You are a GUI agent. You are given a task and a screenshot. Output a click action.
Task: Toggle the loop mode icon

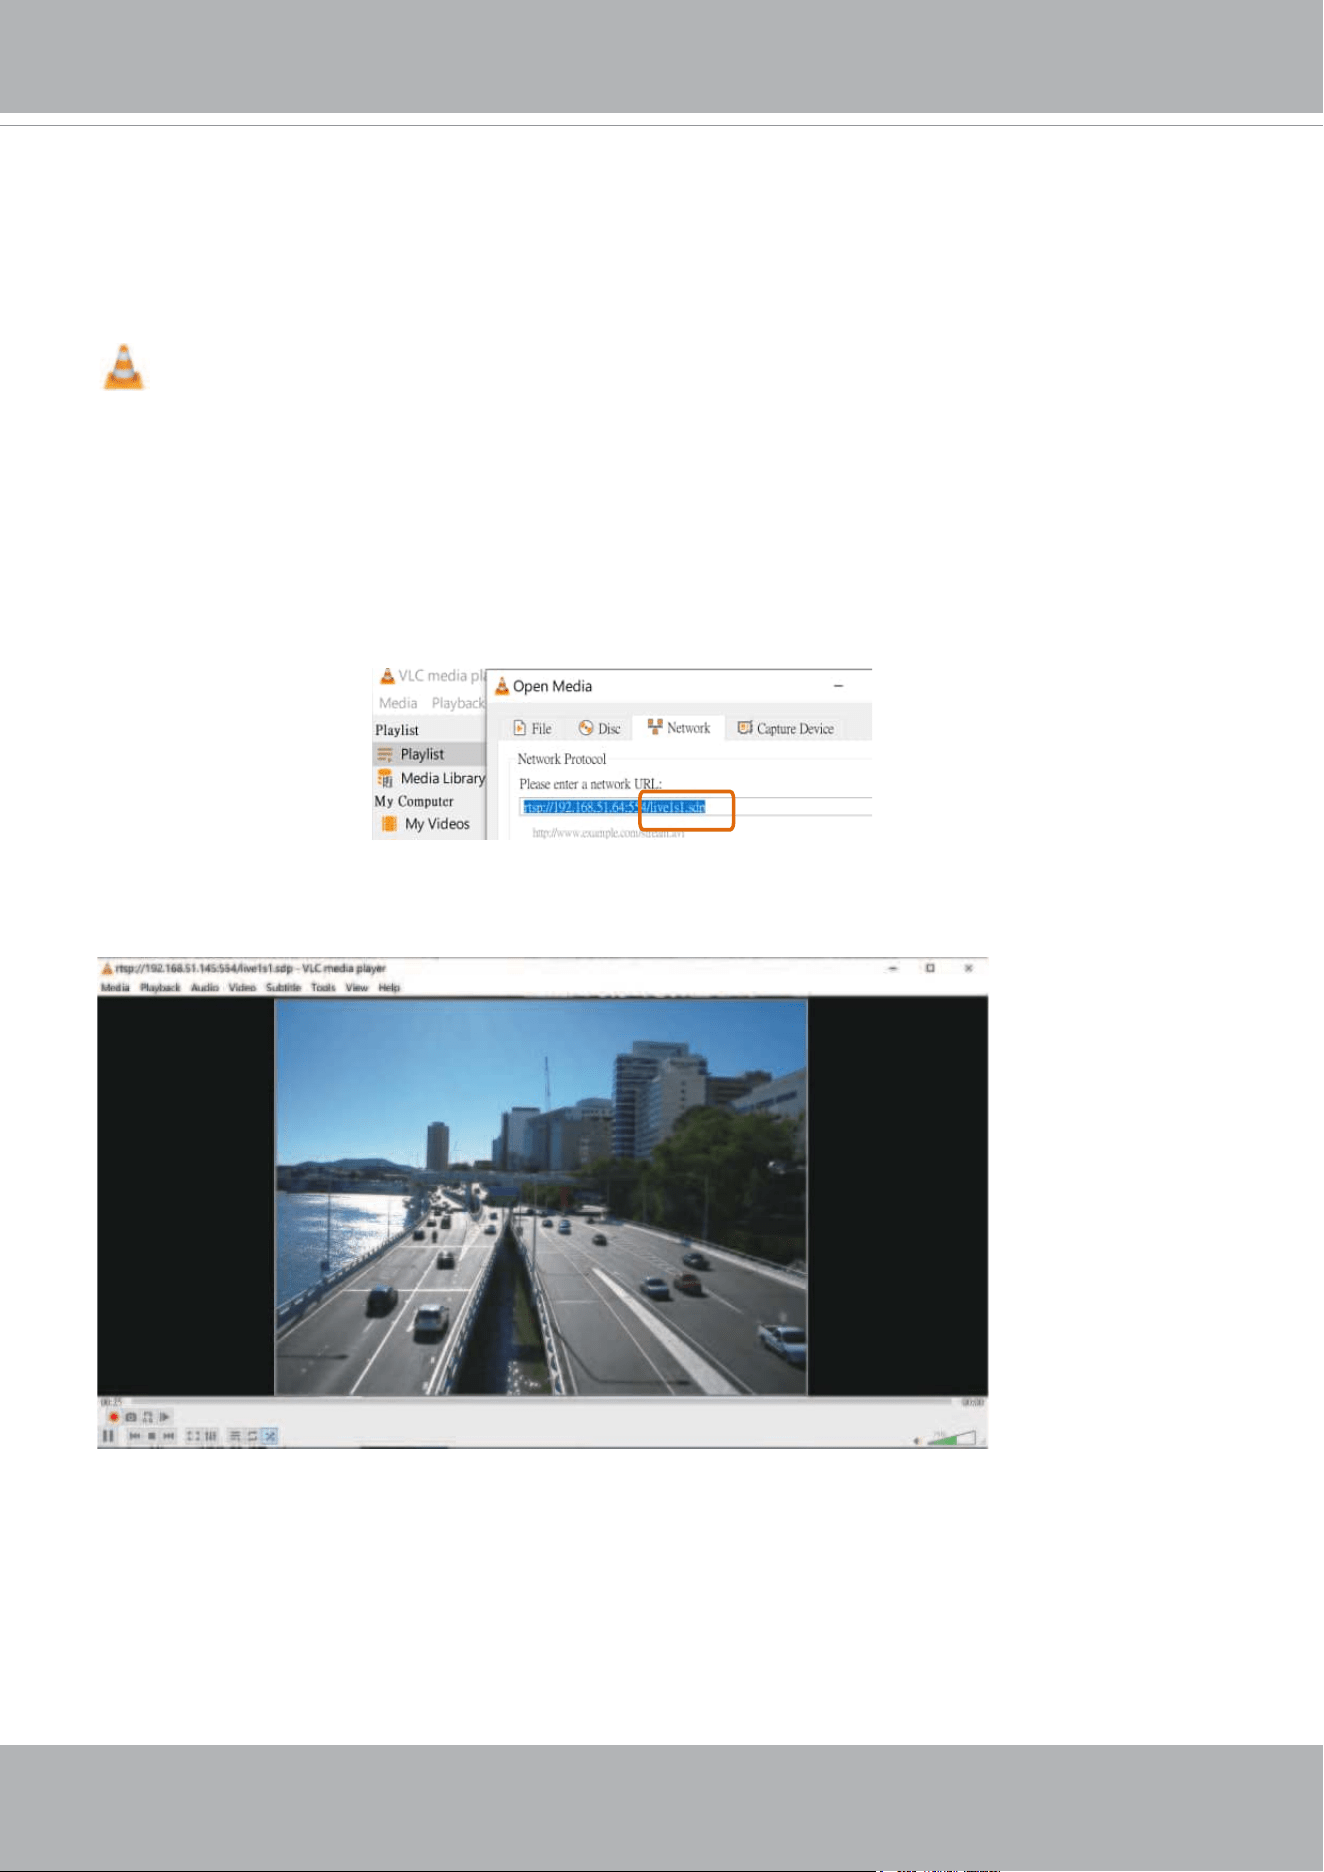pos(253,1436)
